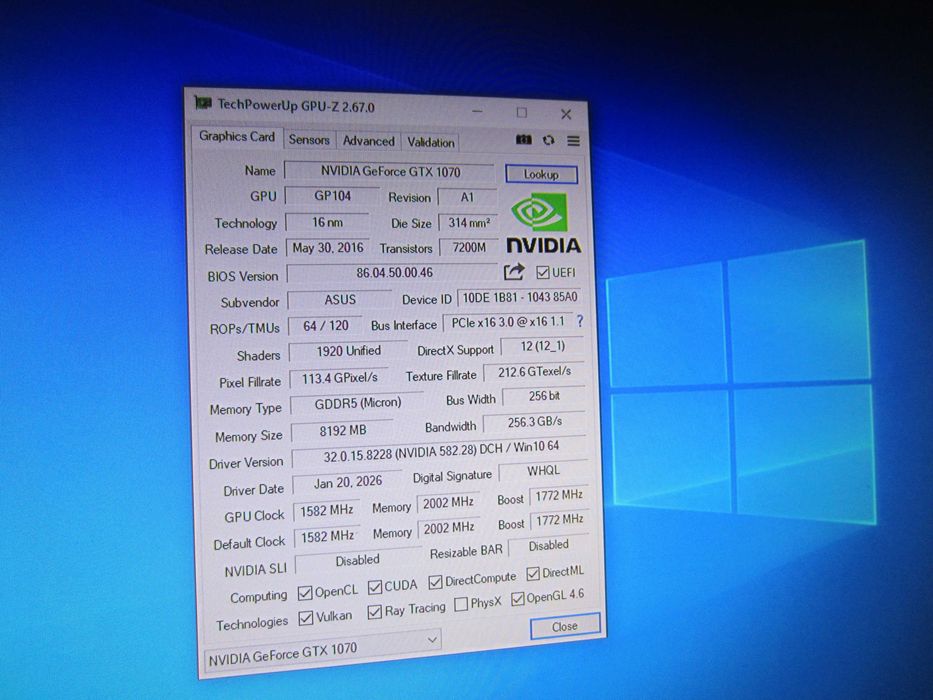Take a GPU-Z screenshot with camera icon
The height and width of the screenshot is (700, 933).
pos(524,139)
